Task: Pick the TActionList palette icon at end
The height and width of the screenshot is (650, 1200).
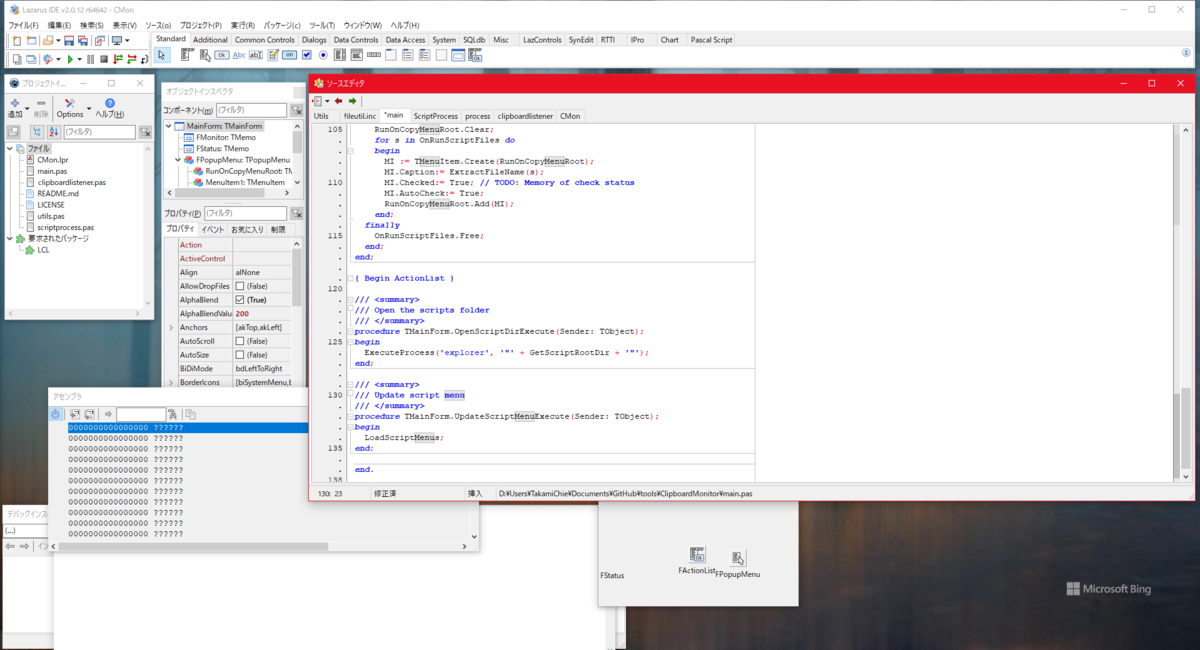Action: pyautogui.click(x=476, y=55)
